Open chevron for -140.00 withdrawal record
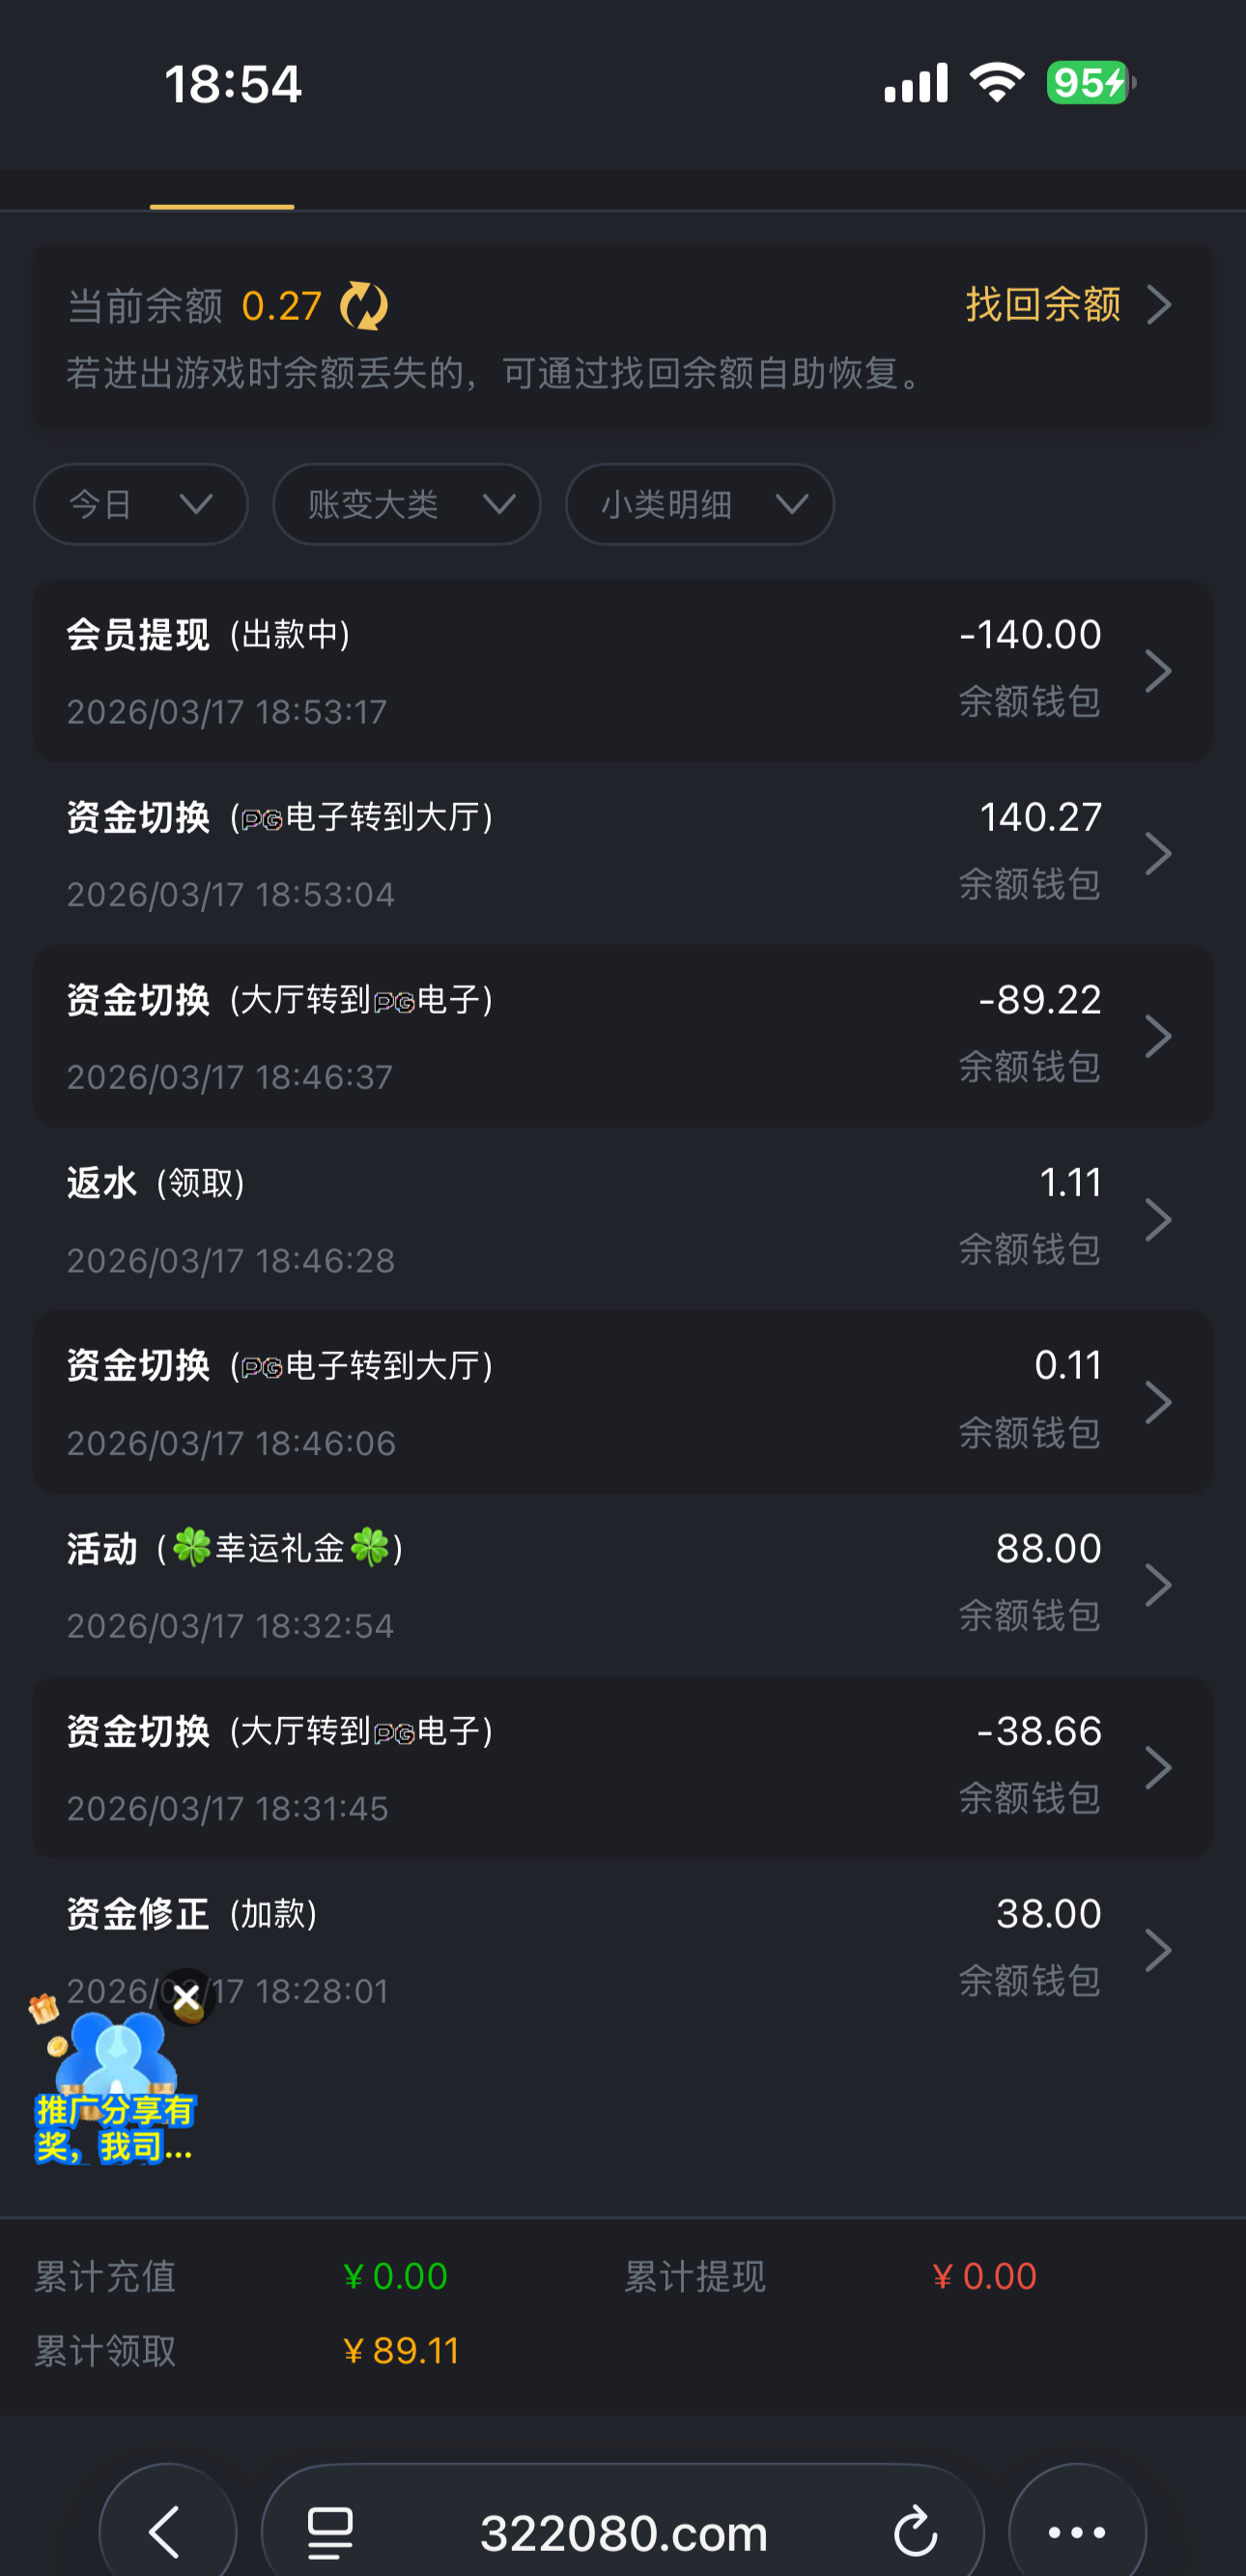The image size is (1246, 2576). point(1158,671)
